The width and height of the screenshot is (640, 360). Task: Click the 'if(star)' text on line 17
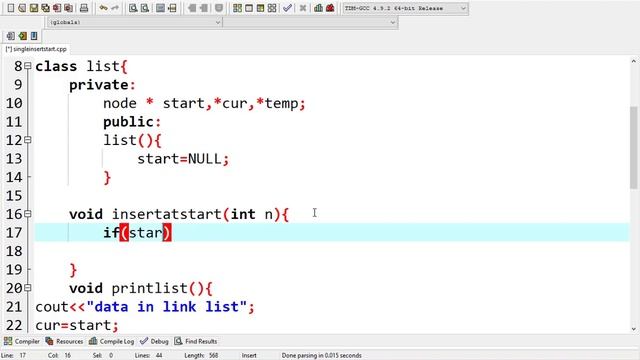(x=137, y=233)
